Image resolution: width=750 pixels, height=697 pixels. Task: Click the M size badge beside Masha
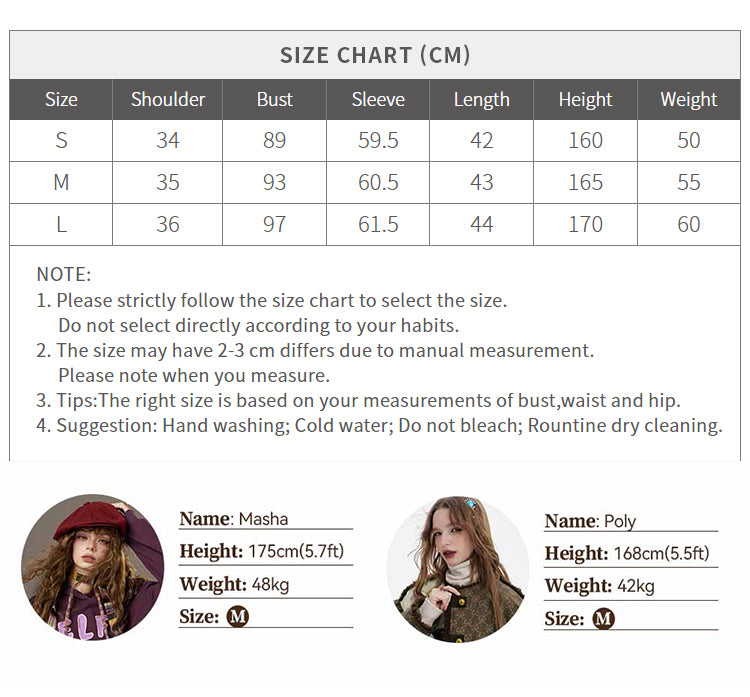pos(237,617)
